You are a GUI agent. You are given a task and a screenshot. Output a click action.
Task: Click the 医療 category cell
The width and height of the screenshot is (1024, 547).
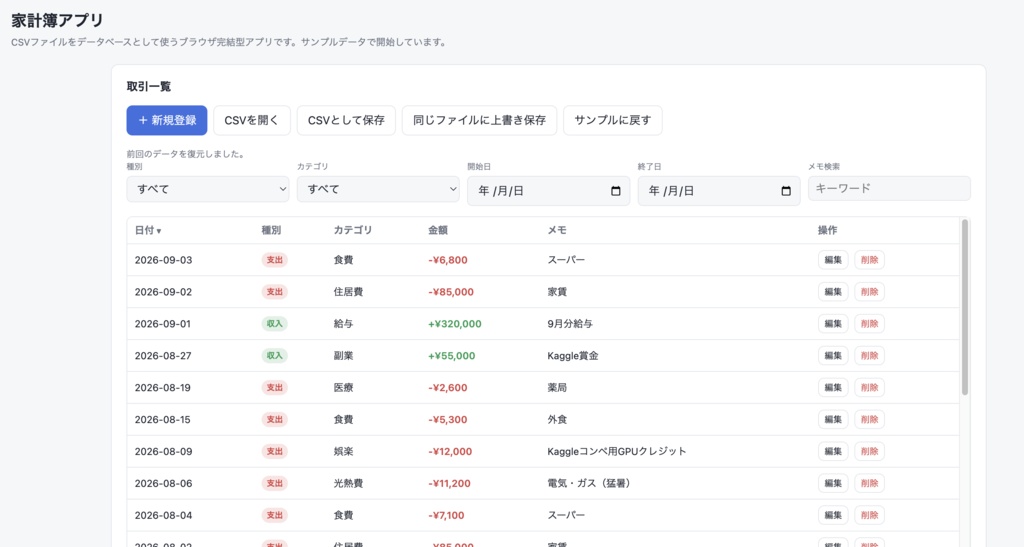click(343, 388)
